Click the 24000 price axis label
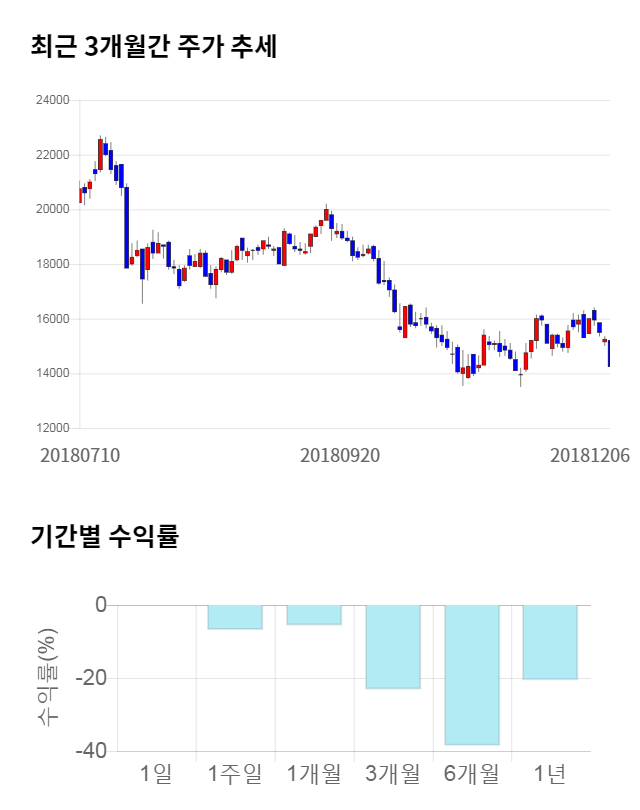The height and width of the screenshot is (810, 640). [53, 100]
